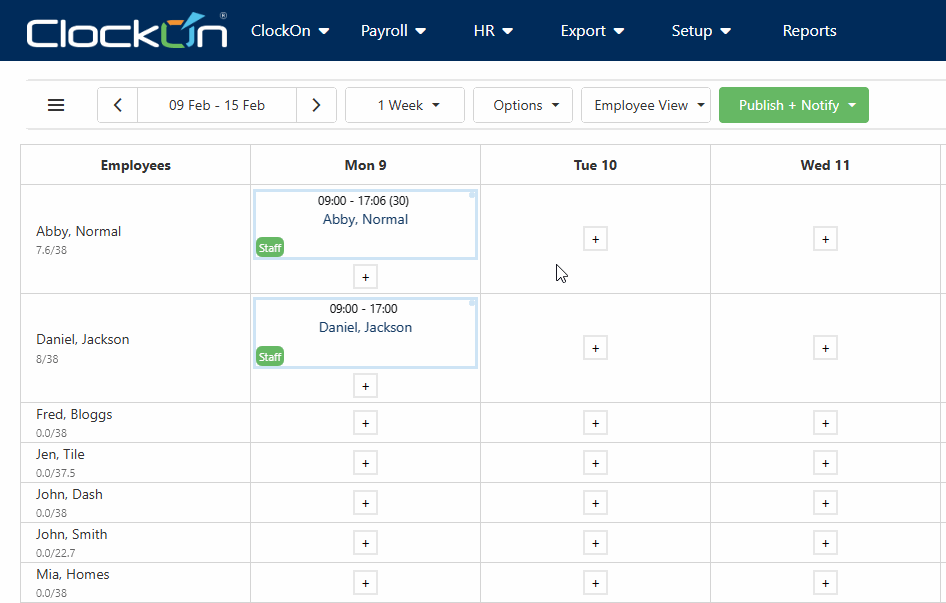The width and height of the screenshot is (946, 603).
Task: Click the green Staff tag on Daniel's shift
Action: coord(270,356)
